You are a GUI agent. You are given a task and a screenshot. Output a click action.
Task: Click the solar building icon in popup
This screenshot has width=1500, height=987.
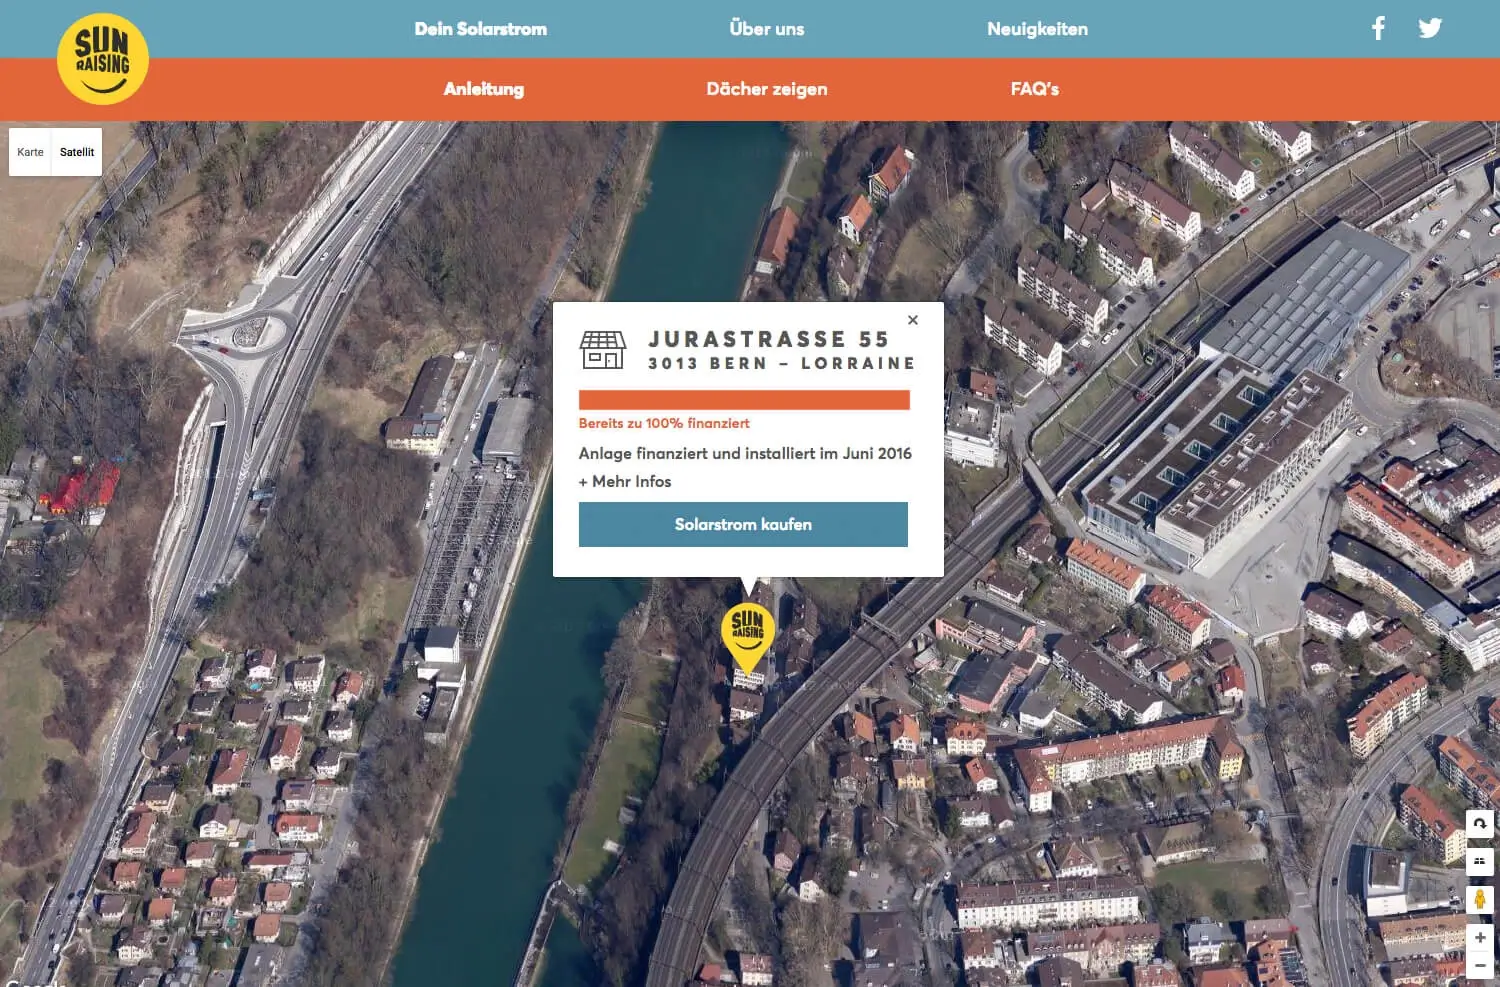[x=603, y=350]
